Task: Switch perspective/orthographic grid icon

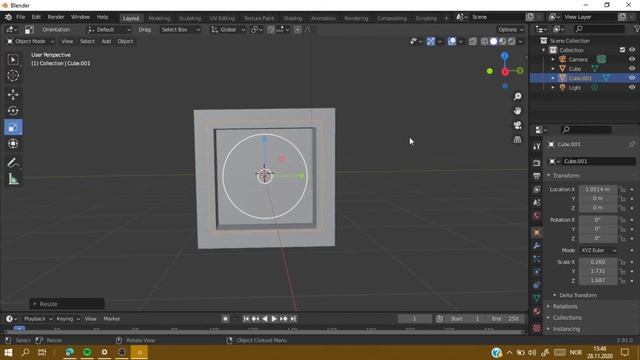Action: pos(518,140)
